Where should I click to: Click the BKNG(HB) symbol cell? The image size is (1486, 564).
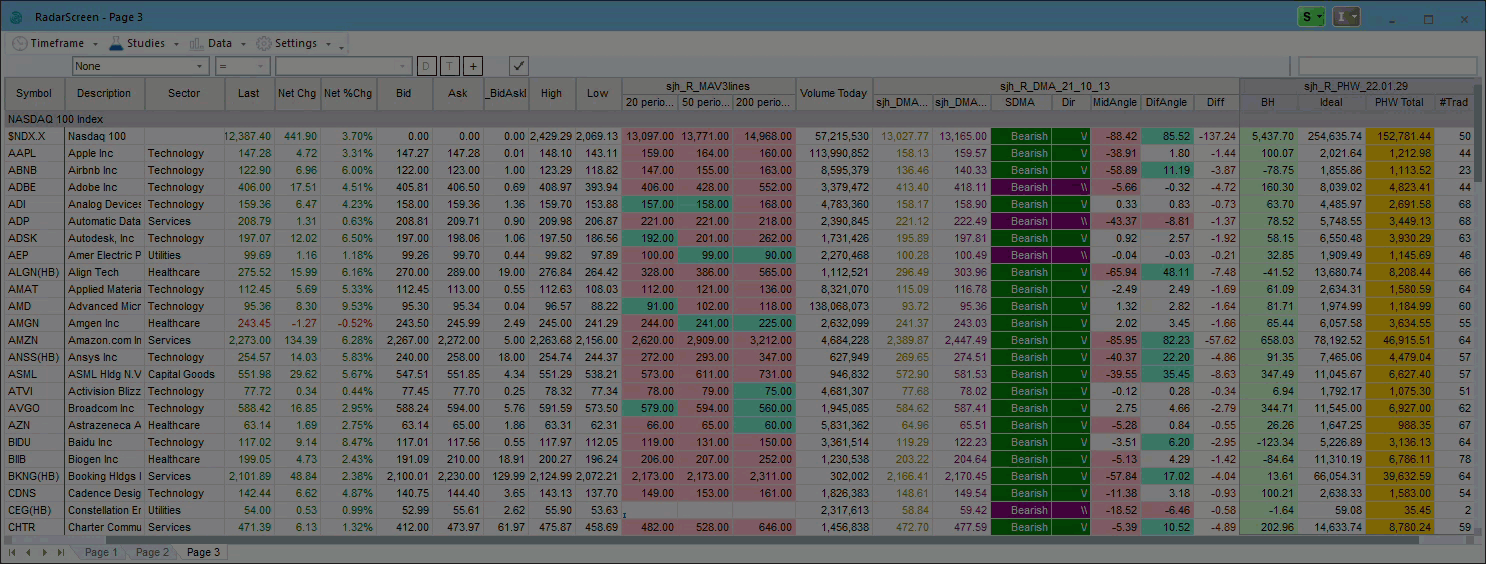[x=34, y=476]
